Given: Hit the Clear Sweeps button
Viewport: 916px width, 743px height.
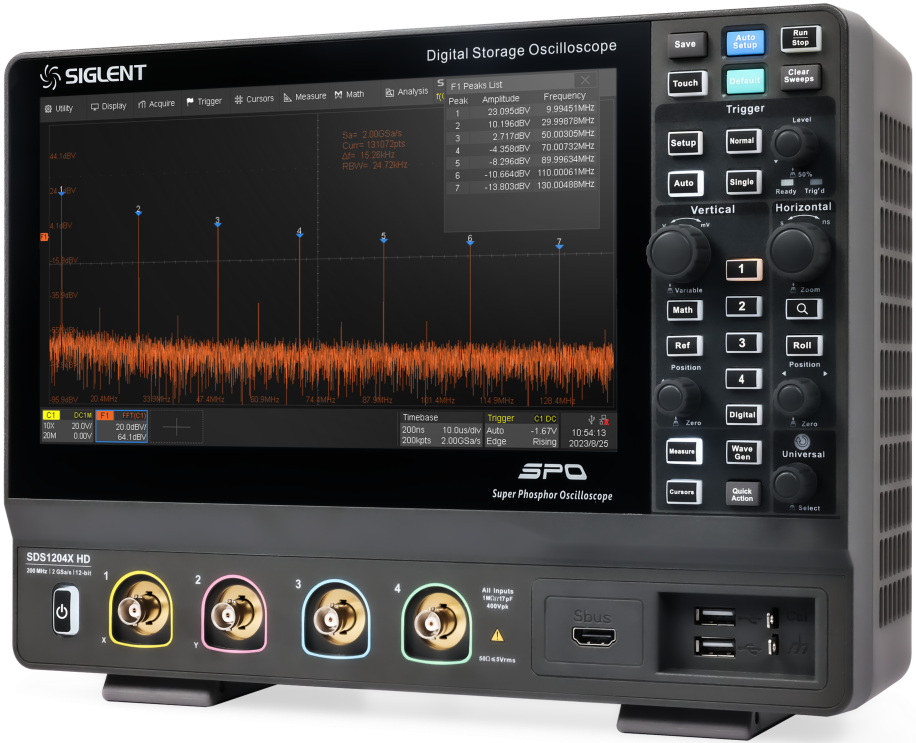Looking at the screenshot, I should [800, 76].
